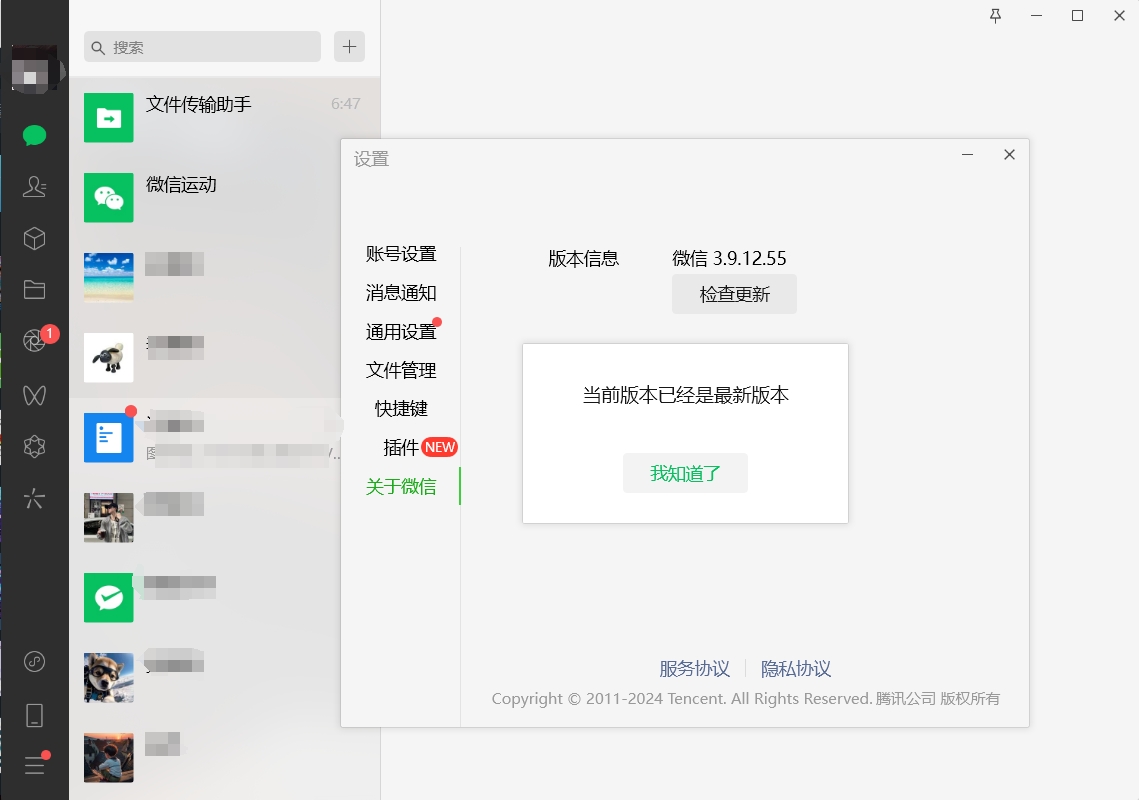Open chat with person in gray jacket avatar

tap(205, 517)
